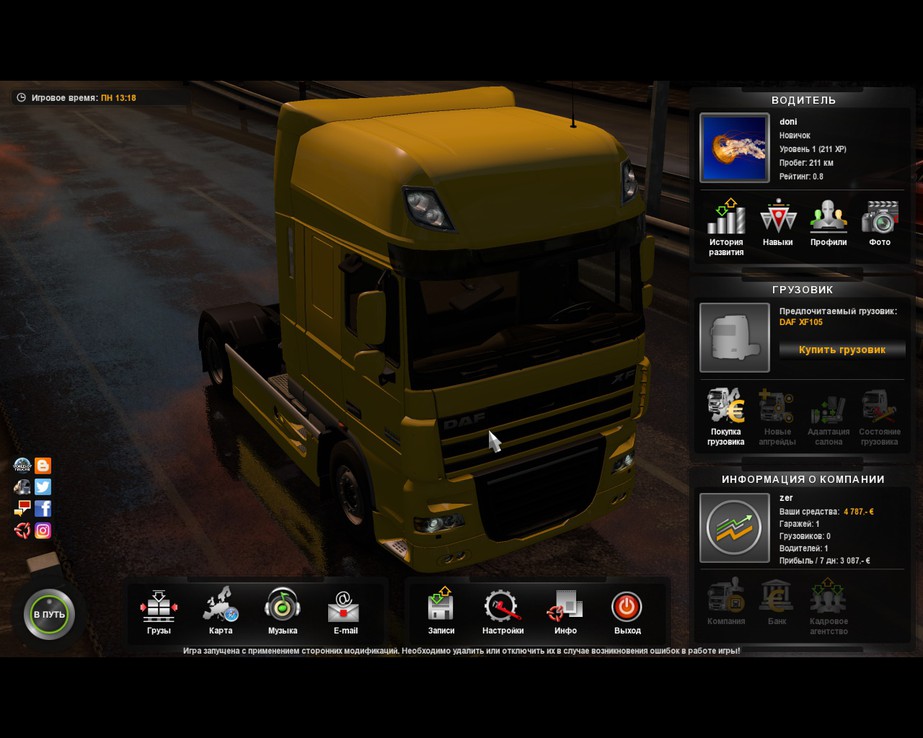Image resolution: width=923 pixels, height=738 pixels.
Task: Open the red lifebuoy support icon
Action: tap(22, 530)
